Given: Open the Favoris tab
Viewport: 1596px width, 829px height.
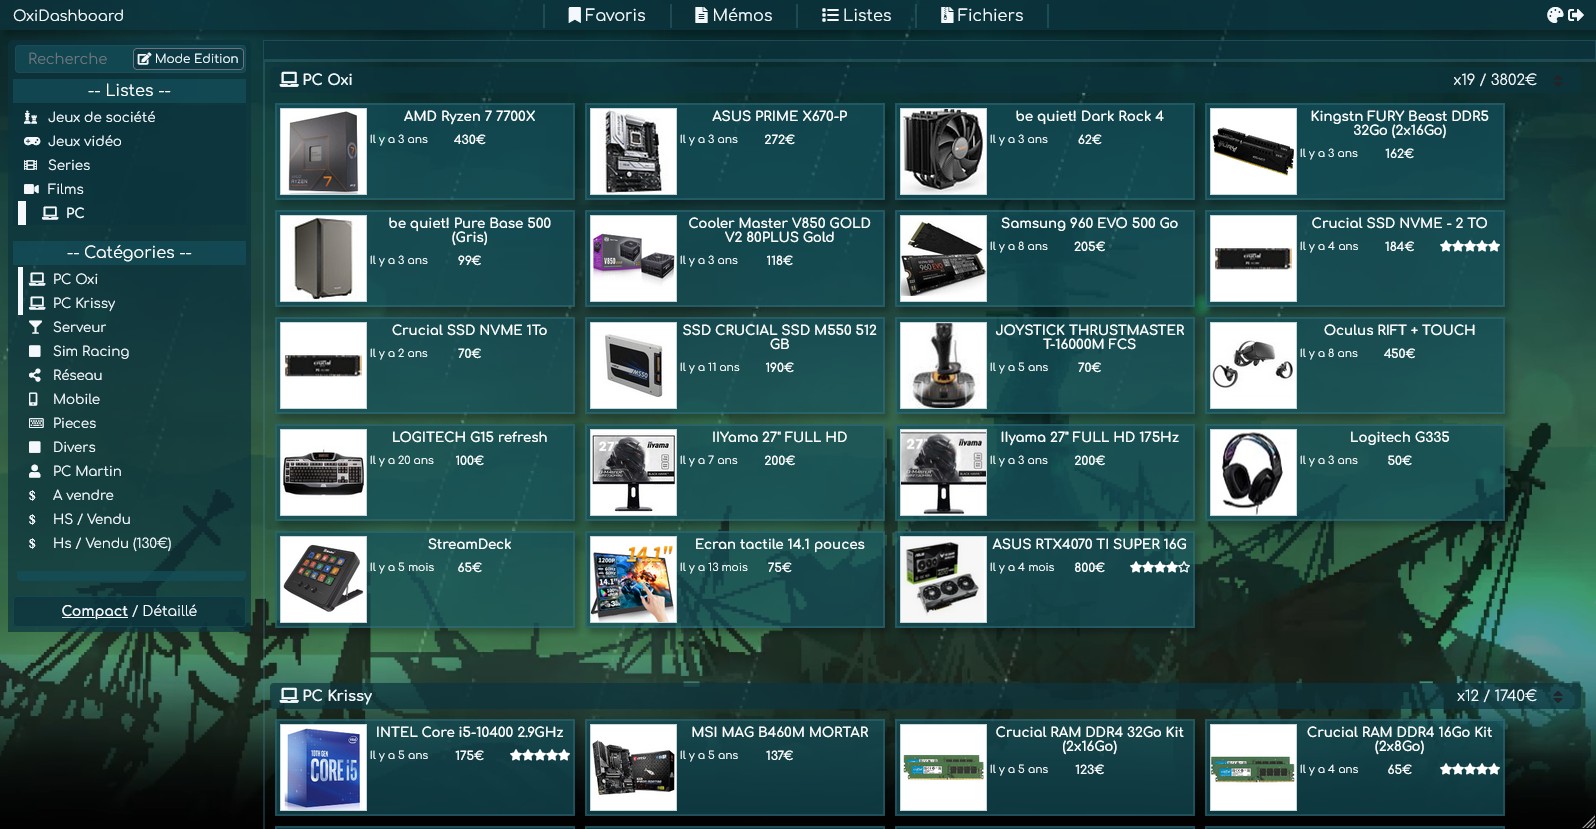Looking at the screenshot, I should 607,15.
